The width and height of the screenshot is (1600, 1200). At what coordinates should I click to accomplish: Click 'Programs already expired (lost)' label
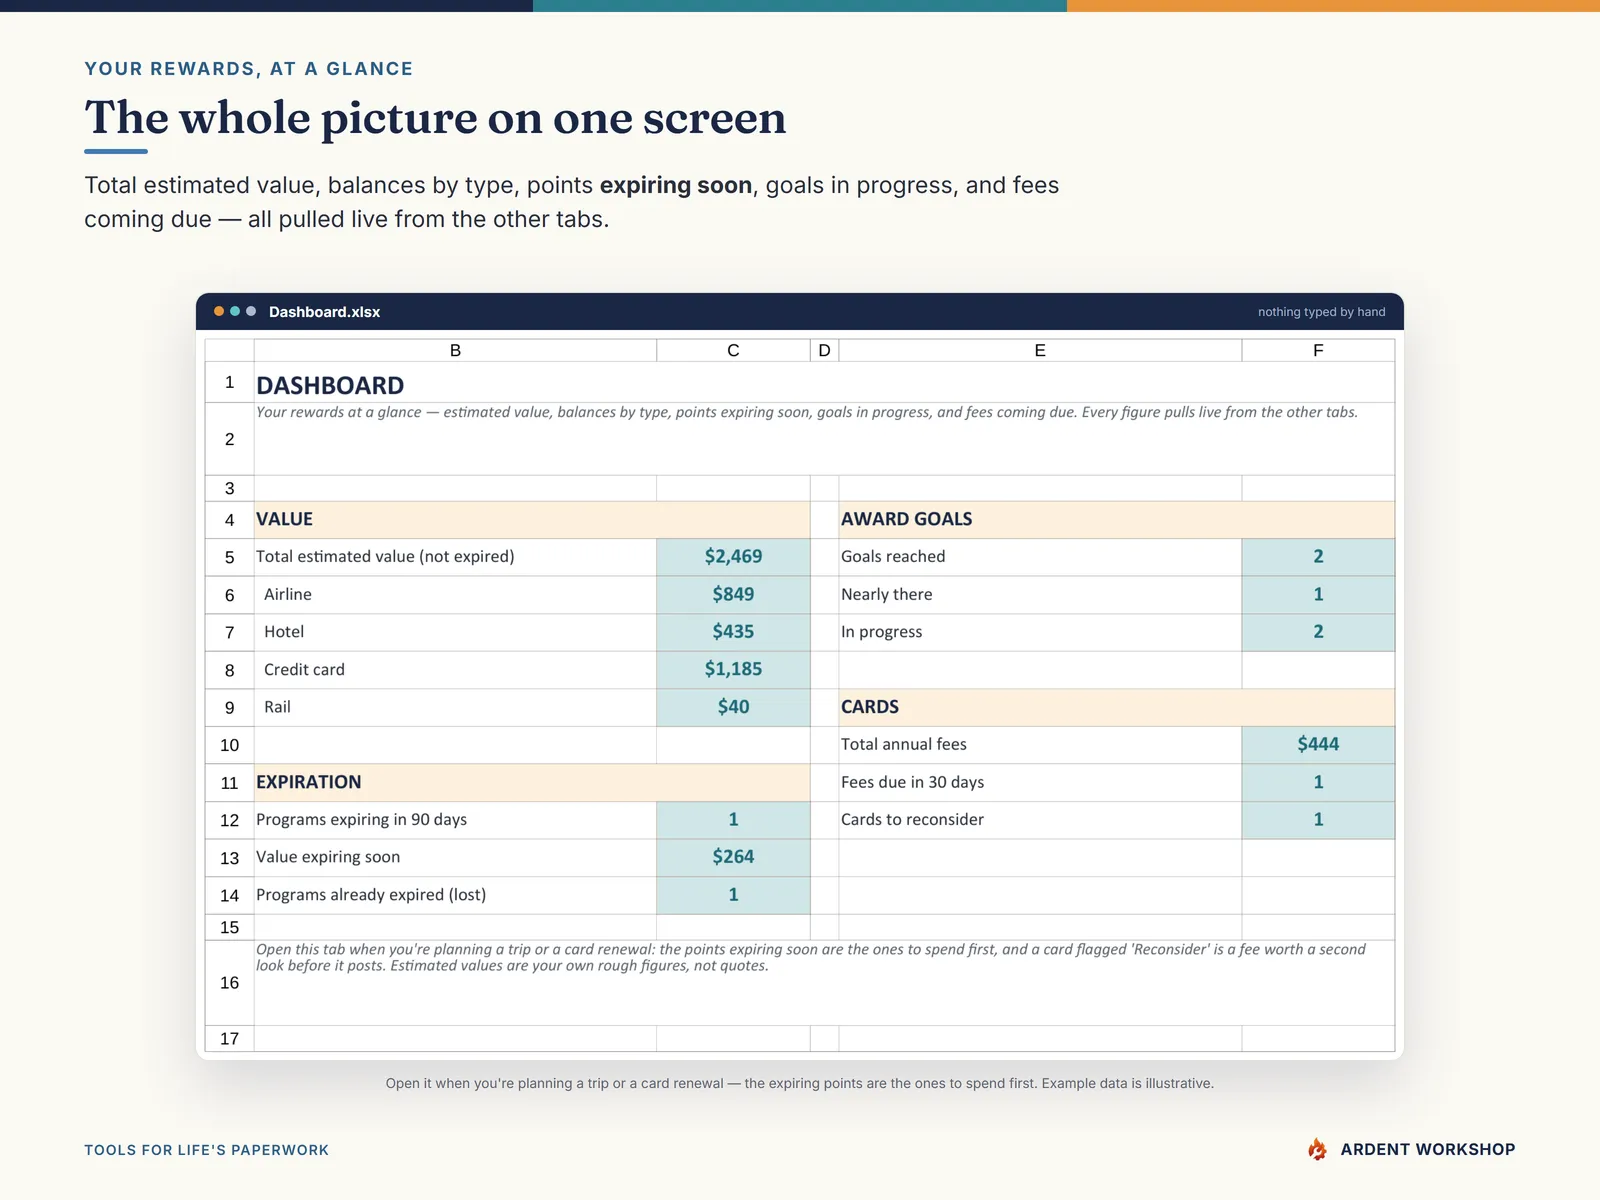pyautogui.click(x=371, y=895)
